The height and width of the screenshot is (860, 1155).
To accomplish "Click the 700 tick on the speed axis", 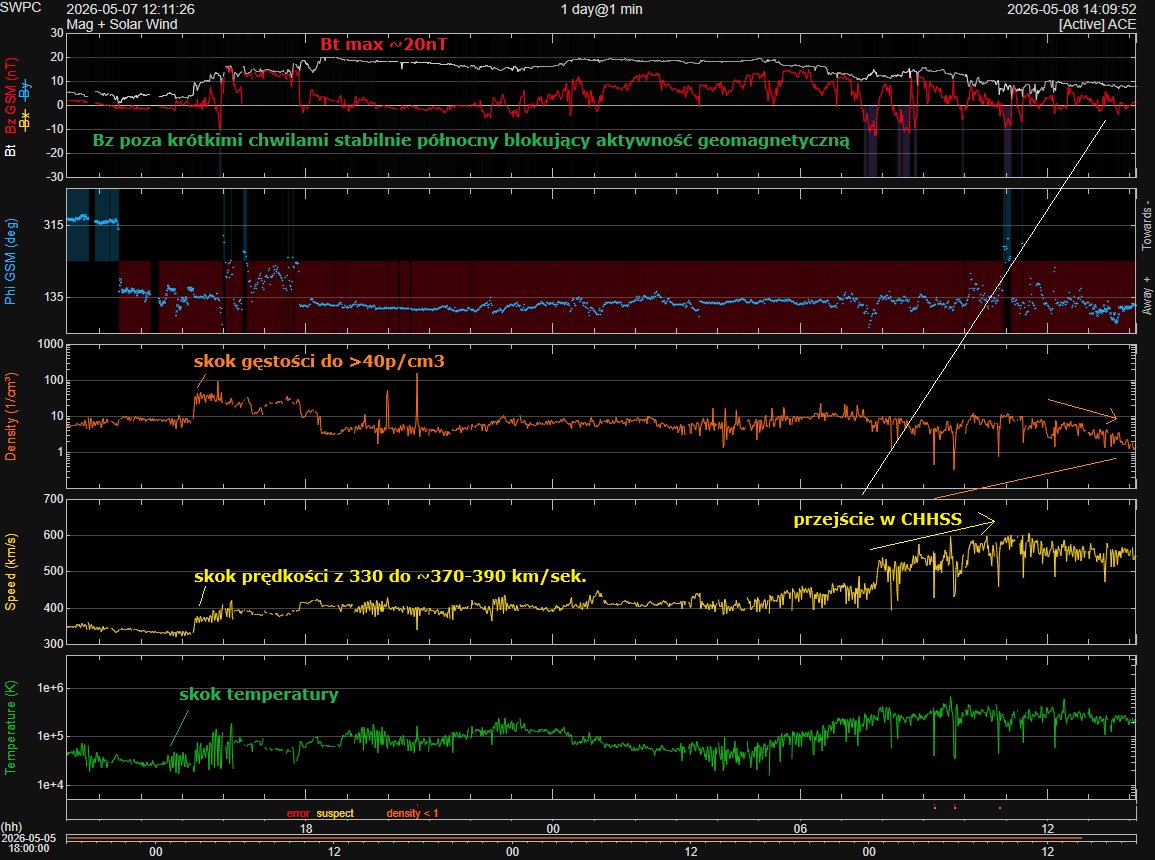I will pos(54,499).
